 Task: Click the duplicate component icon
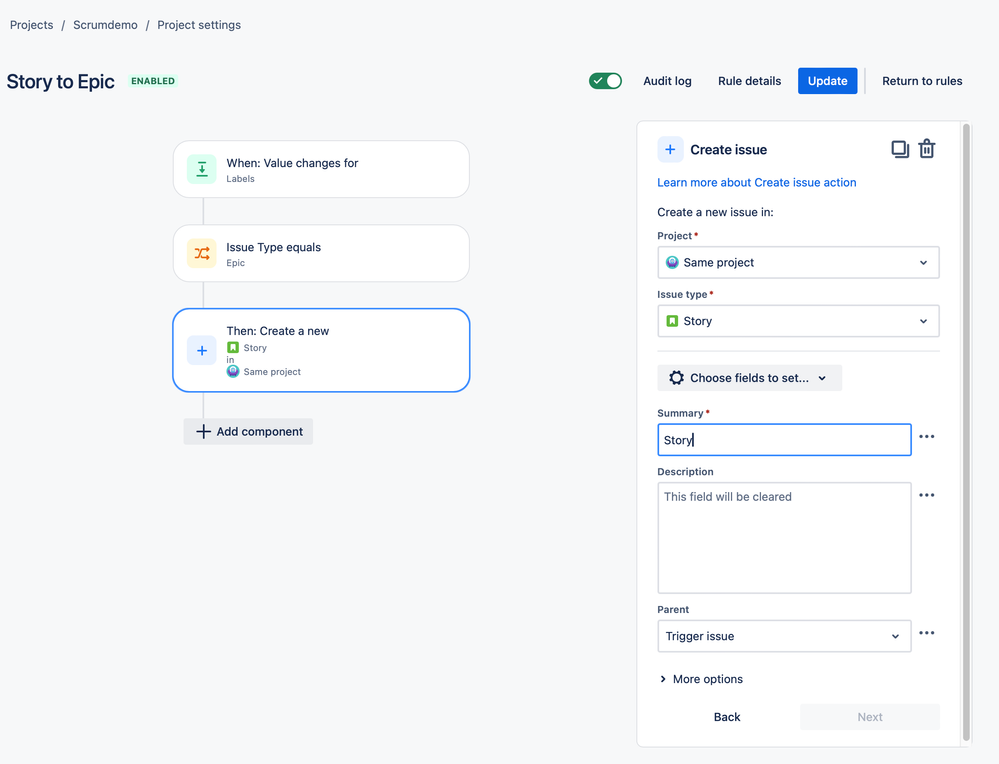coord(900,149)
